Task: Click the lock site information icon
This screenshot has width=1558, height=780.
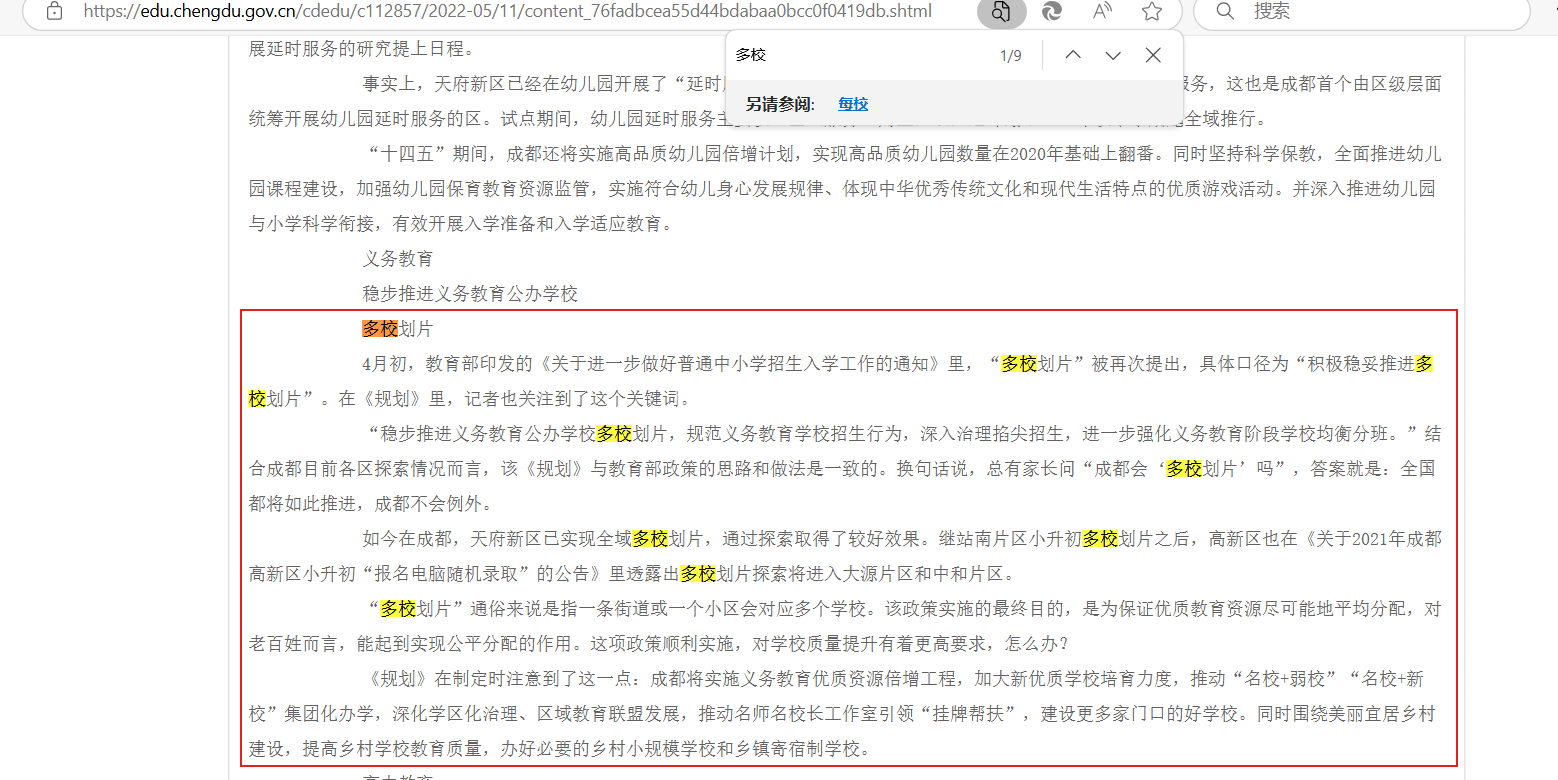Action: coord(54,11)
